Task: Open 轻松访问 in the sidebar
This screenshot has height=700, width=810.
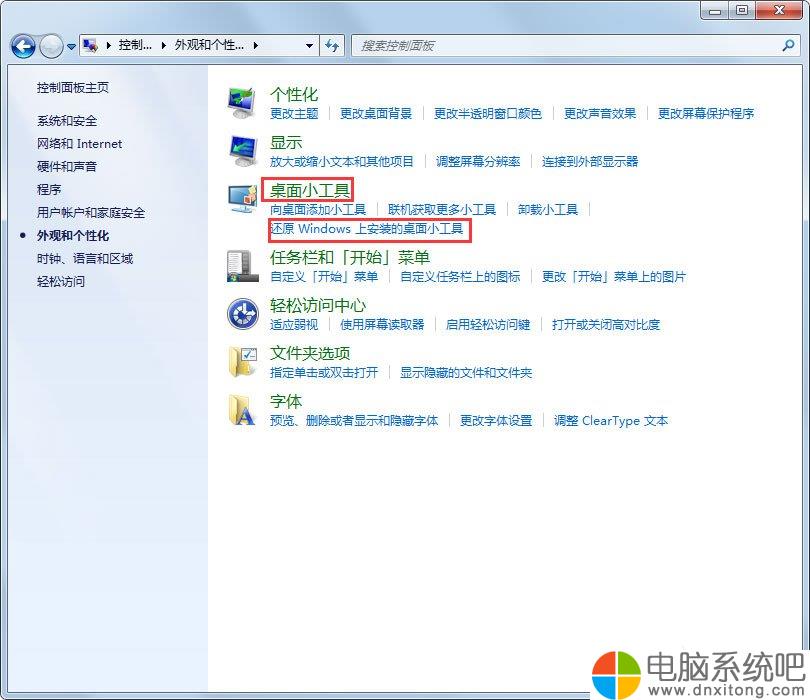Action: [x=61, y=282]
